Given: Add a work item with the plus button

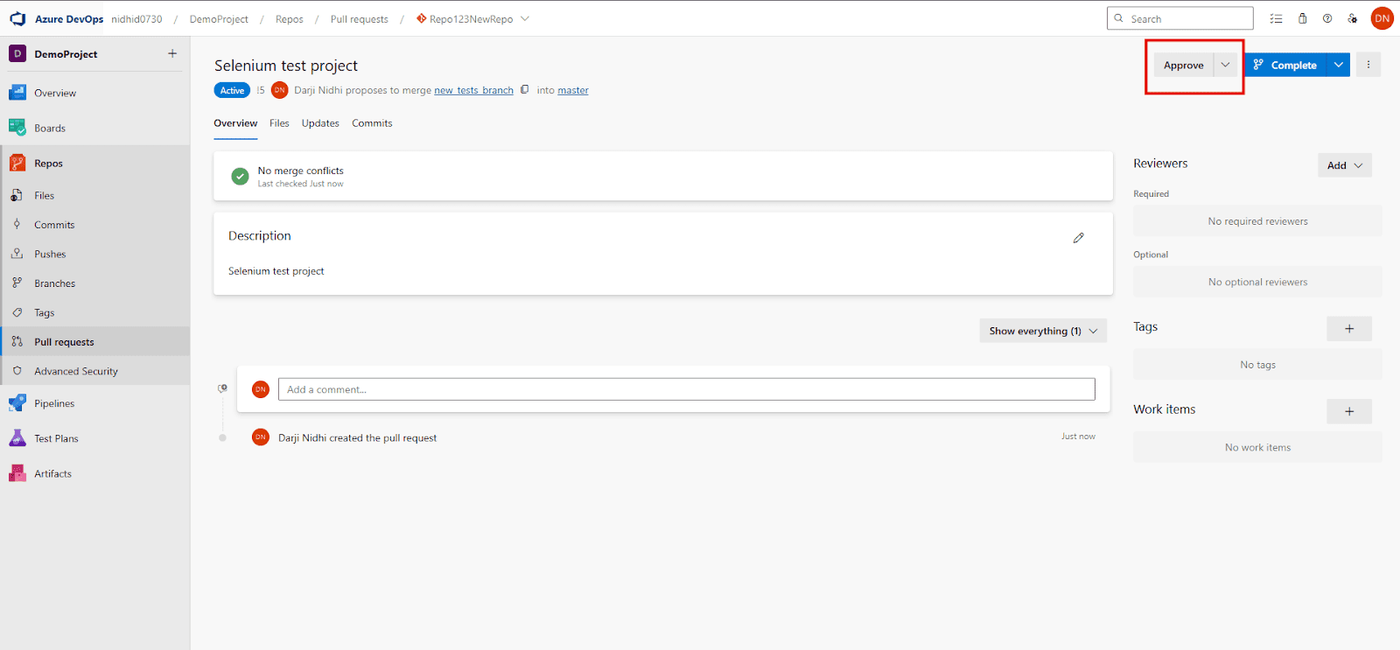Looking at the screenshot, I should point(1349,411).
